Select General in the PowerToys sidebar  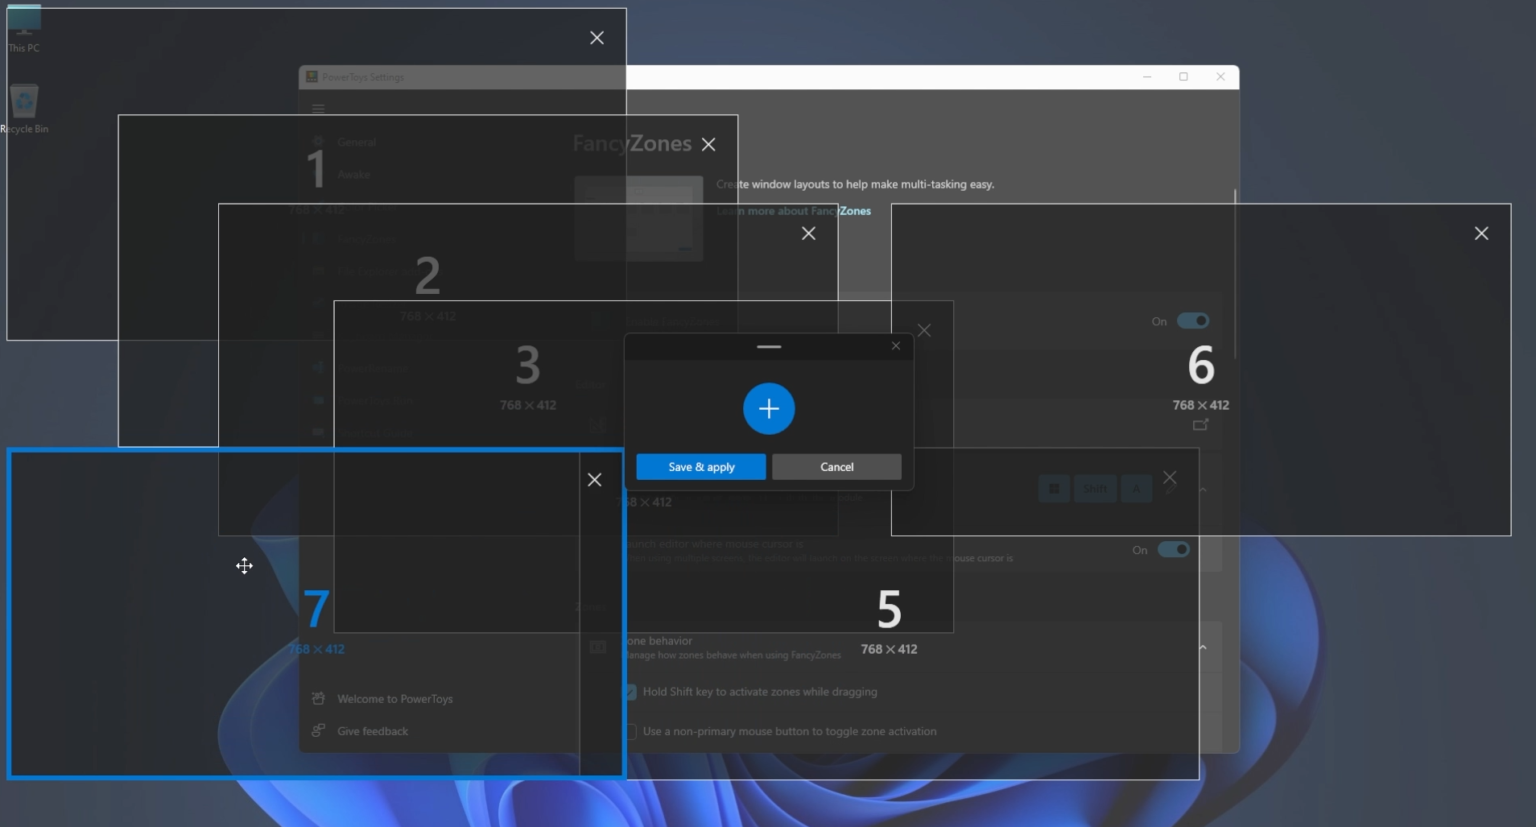(356, 142)
